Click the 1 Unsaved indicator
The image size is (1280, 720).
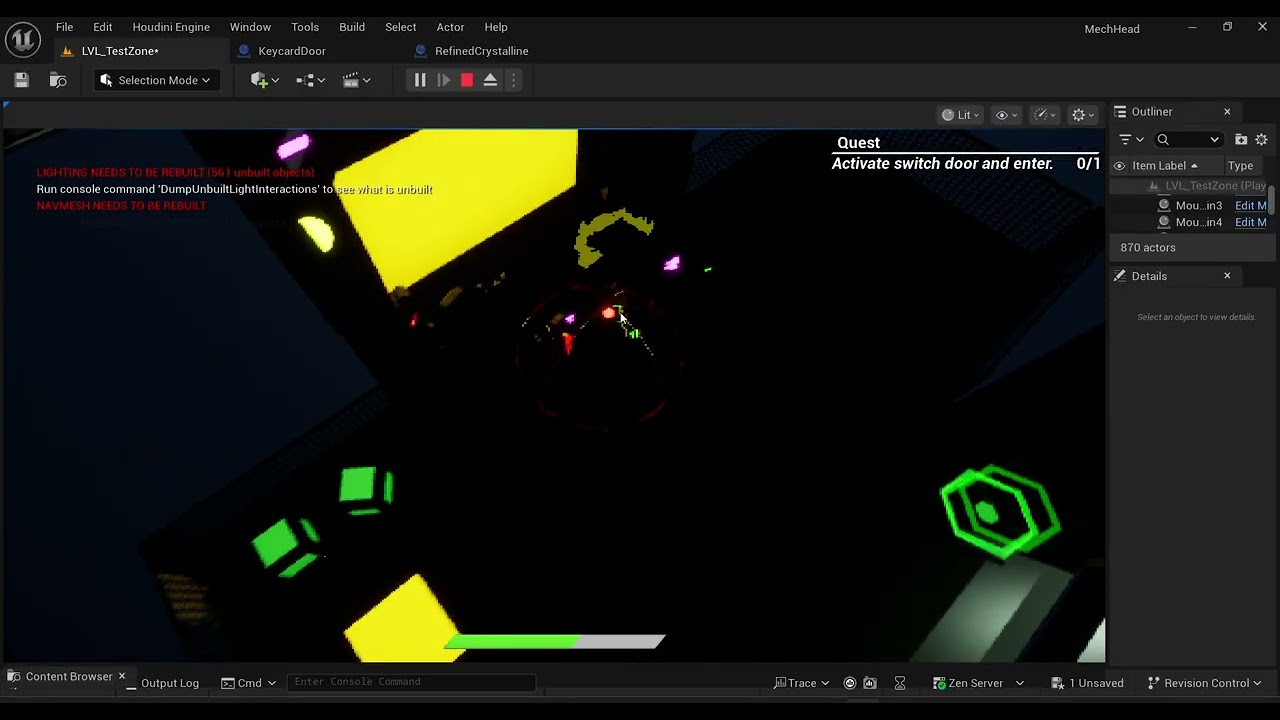pos(1087,683)
